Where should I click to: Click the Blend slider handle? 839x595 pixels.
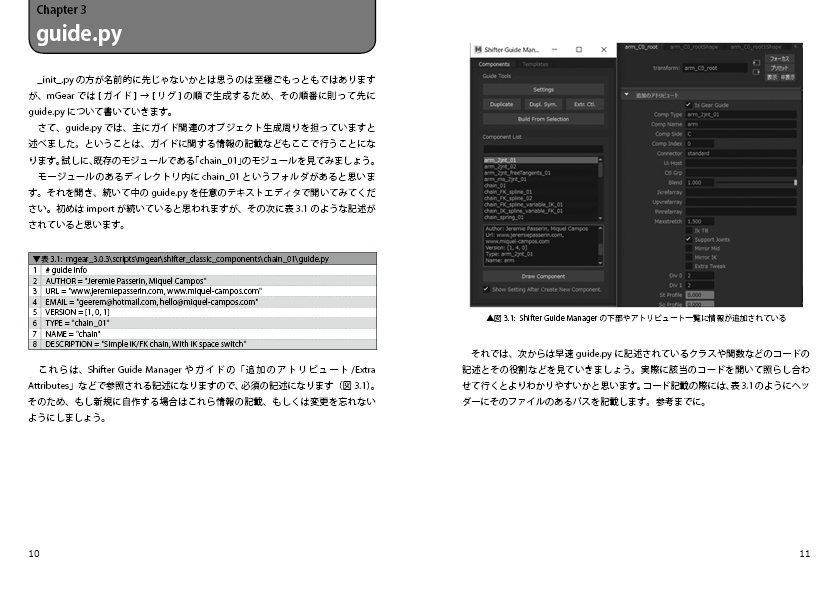tap(795, 182)
